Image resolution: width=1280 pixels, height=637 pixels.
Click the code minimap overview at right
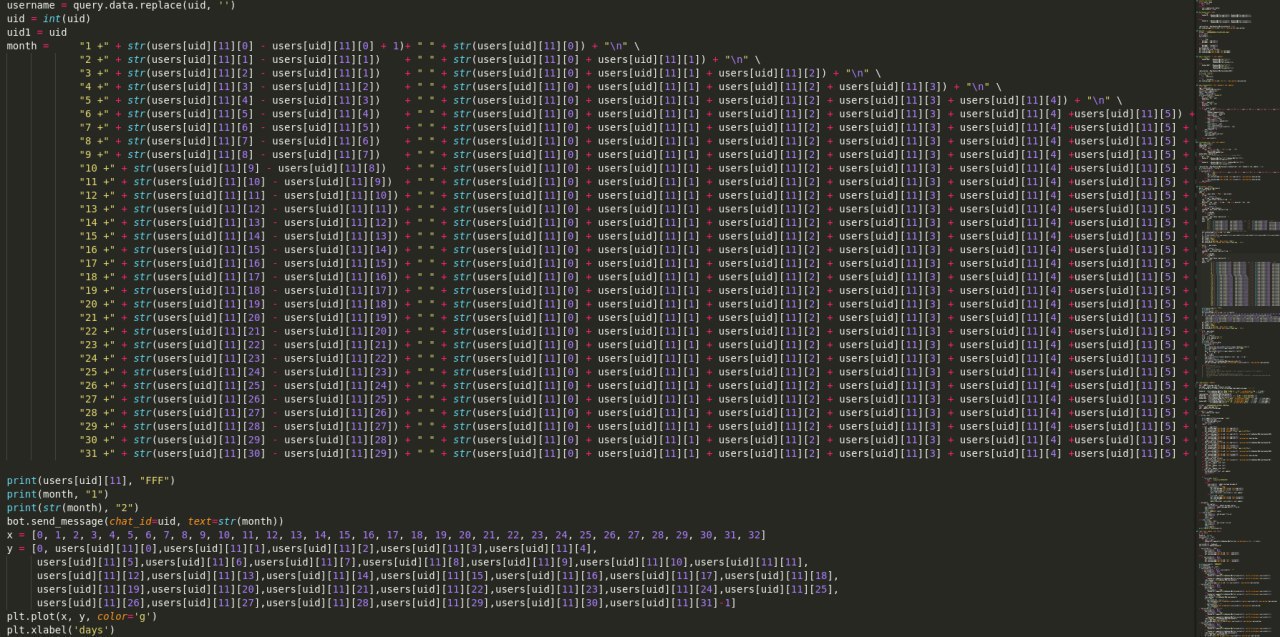coord(1237,318)
